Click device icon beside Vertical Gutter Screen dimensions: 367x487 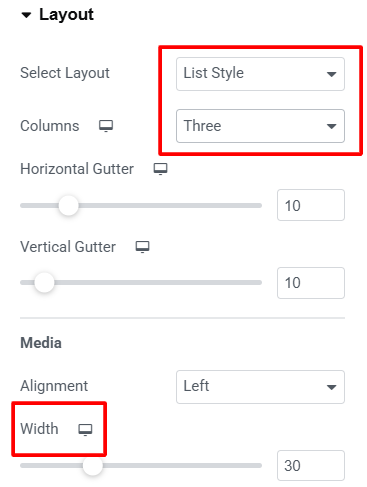[x=142, y=247]
